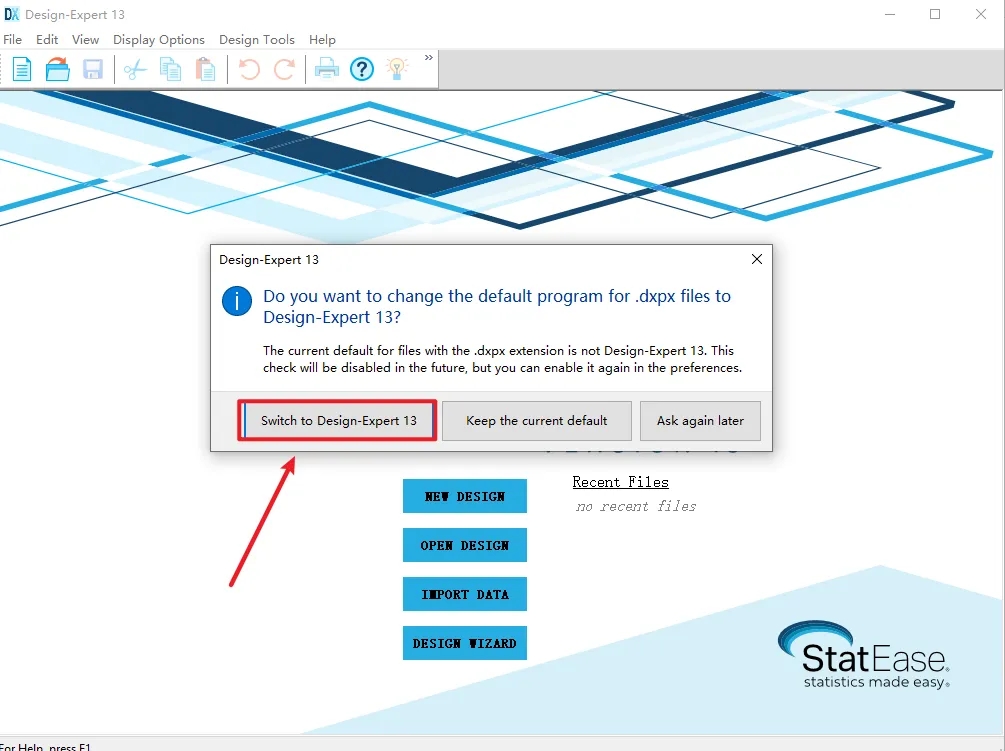Launch the DESIGN WIZARD button
The image size is (1005, 751).
465,643
